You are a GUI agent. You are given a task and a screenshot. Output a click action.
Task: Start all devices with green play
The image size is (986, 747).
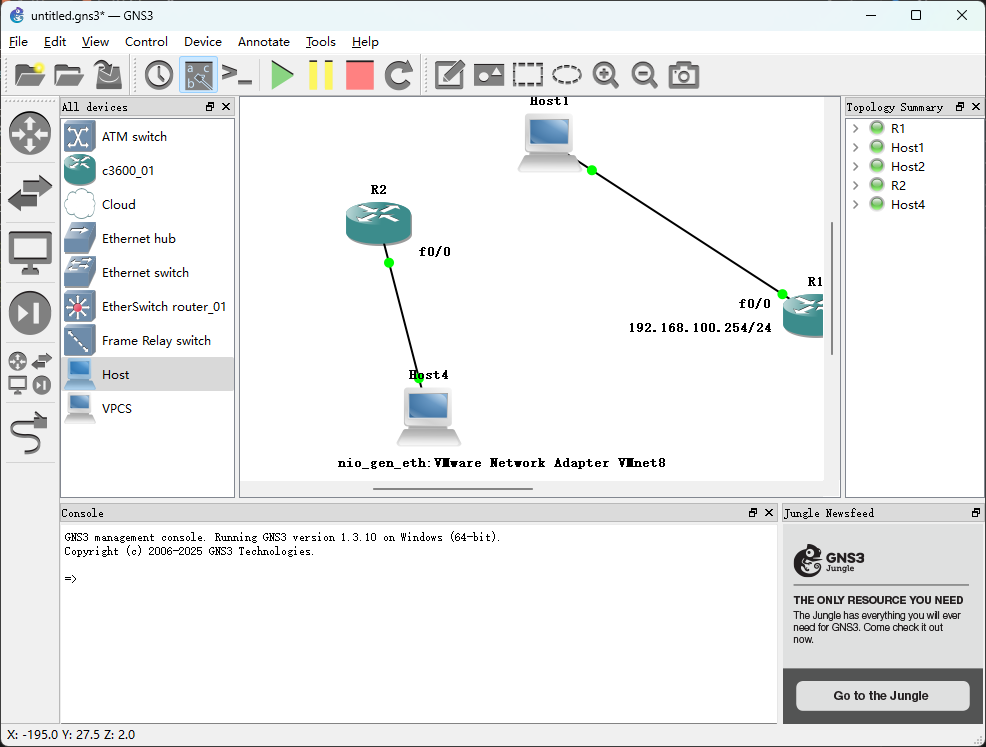coord(282,75)
